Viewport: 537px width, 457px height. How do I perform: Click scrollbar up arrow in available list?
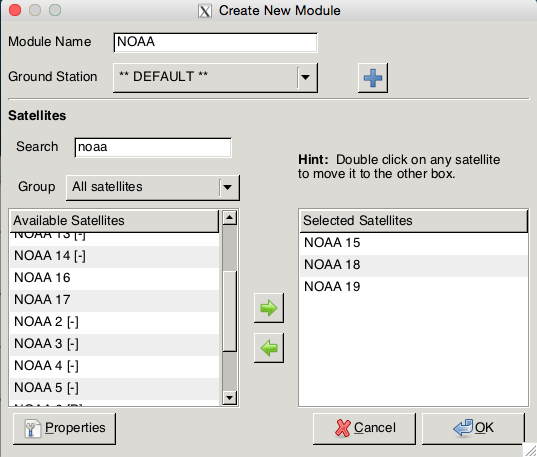pos(229,218)
